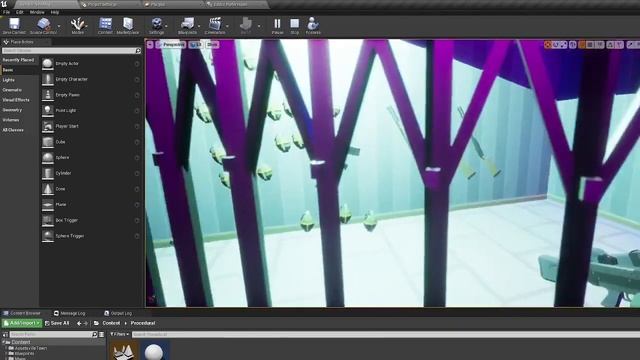Select the All Classes category
640x360 pixels.
point(13,130)
